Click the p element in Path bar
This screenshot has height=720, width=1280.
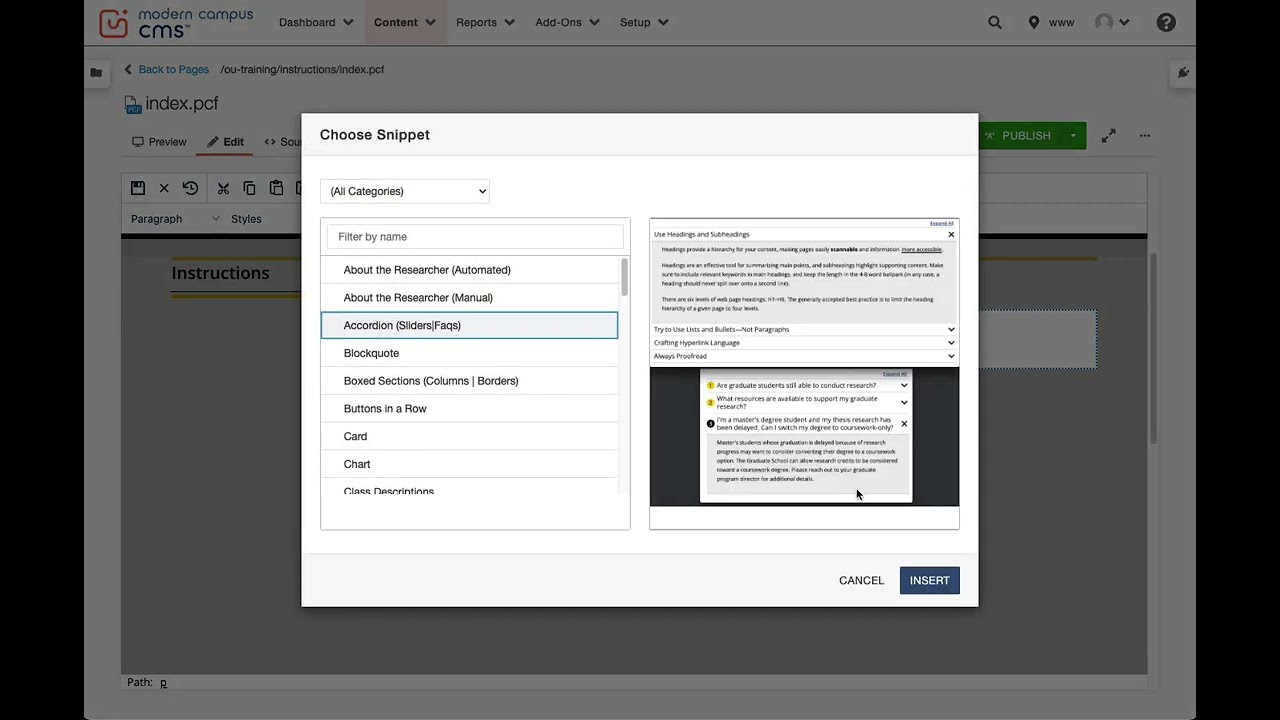(x=163, y=683)
